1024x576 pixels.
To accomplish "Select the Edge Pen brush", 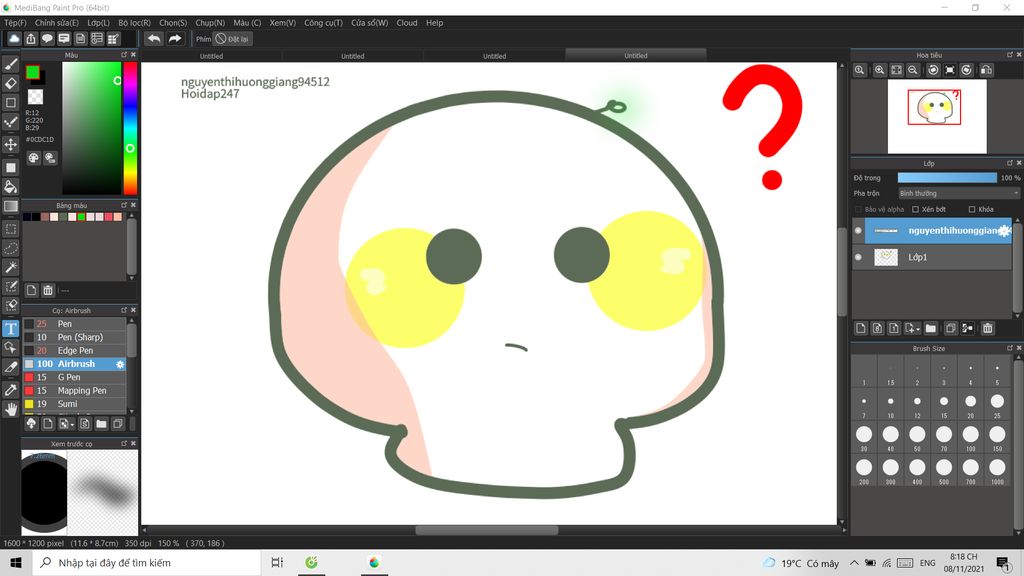I will (74, 351).
